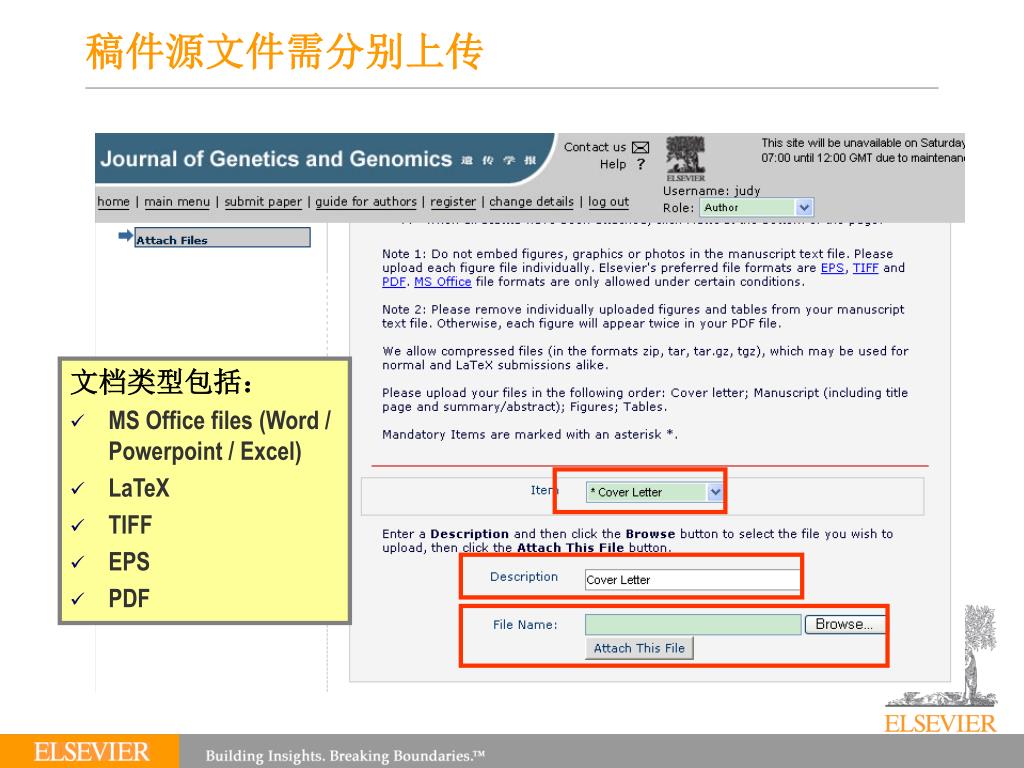Click the File Name input field
The image size is (1024, 768).
(x=693, y=624)
